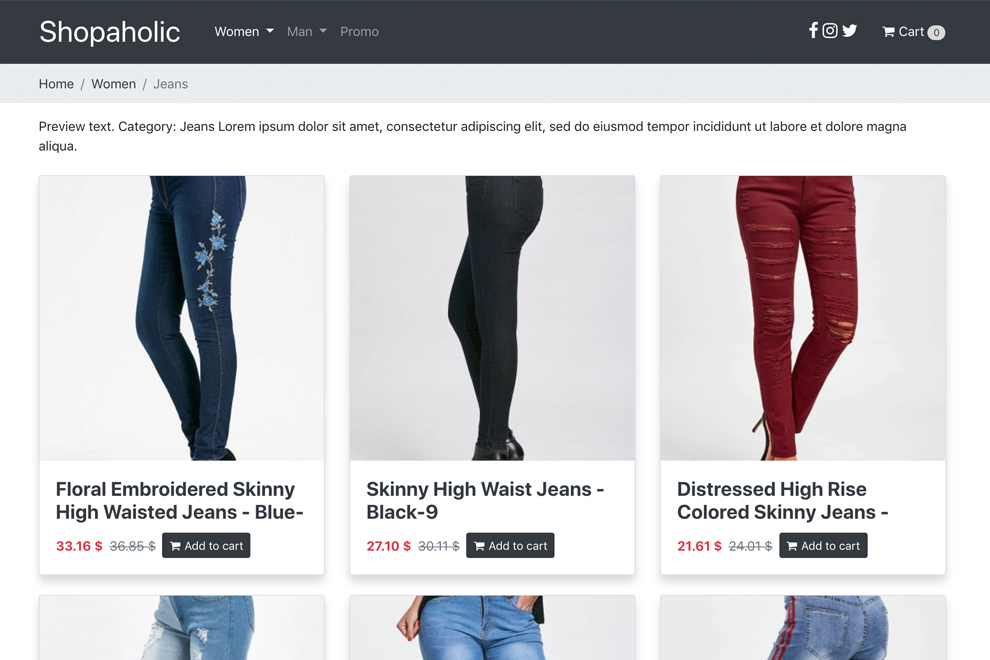Click the struck-through 30.11 $ price
Viewport: 990px width, 660px height.
439,546
